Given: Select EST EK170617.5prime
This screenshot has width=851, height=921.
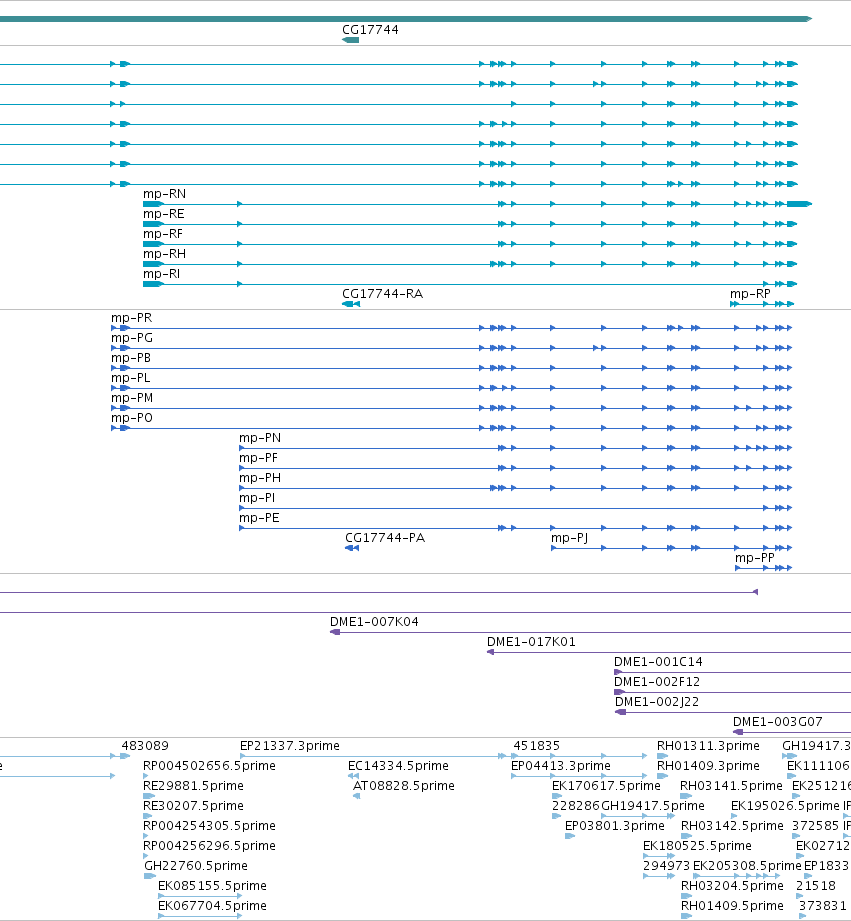Looking at the screenshot, I should tap(606, 785).
